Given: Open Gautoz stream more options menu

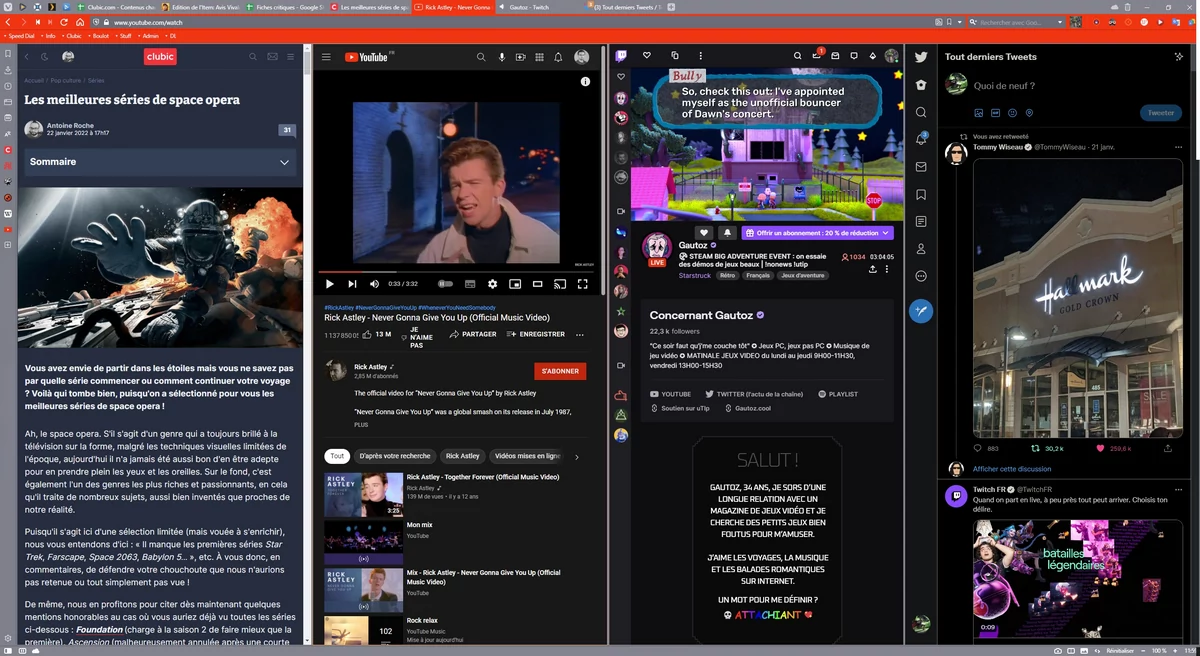Looking at the screenshot, I should click(888, 269).
